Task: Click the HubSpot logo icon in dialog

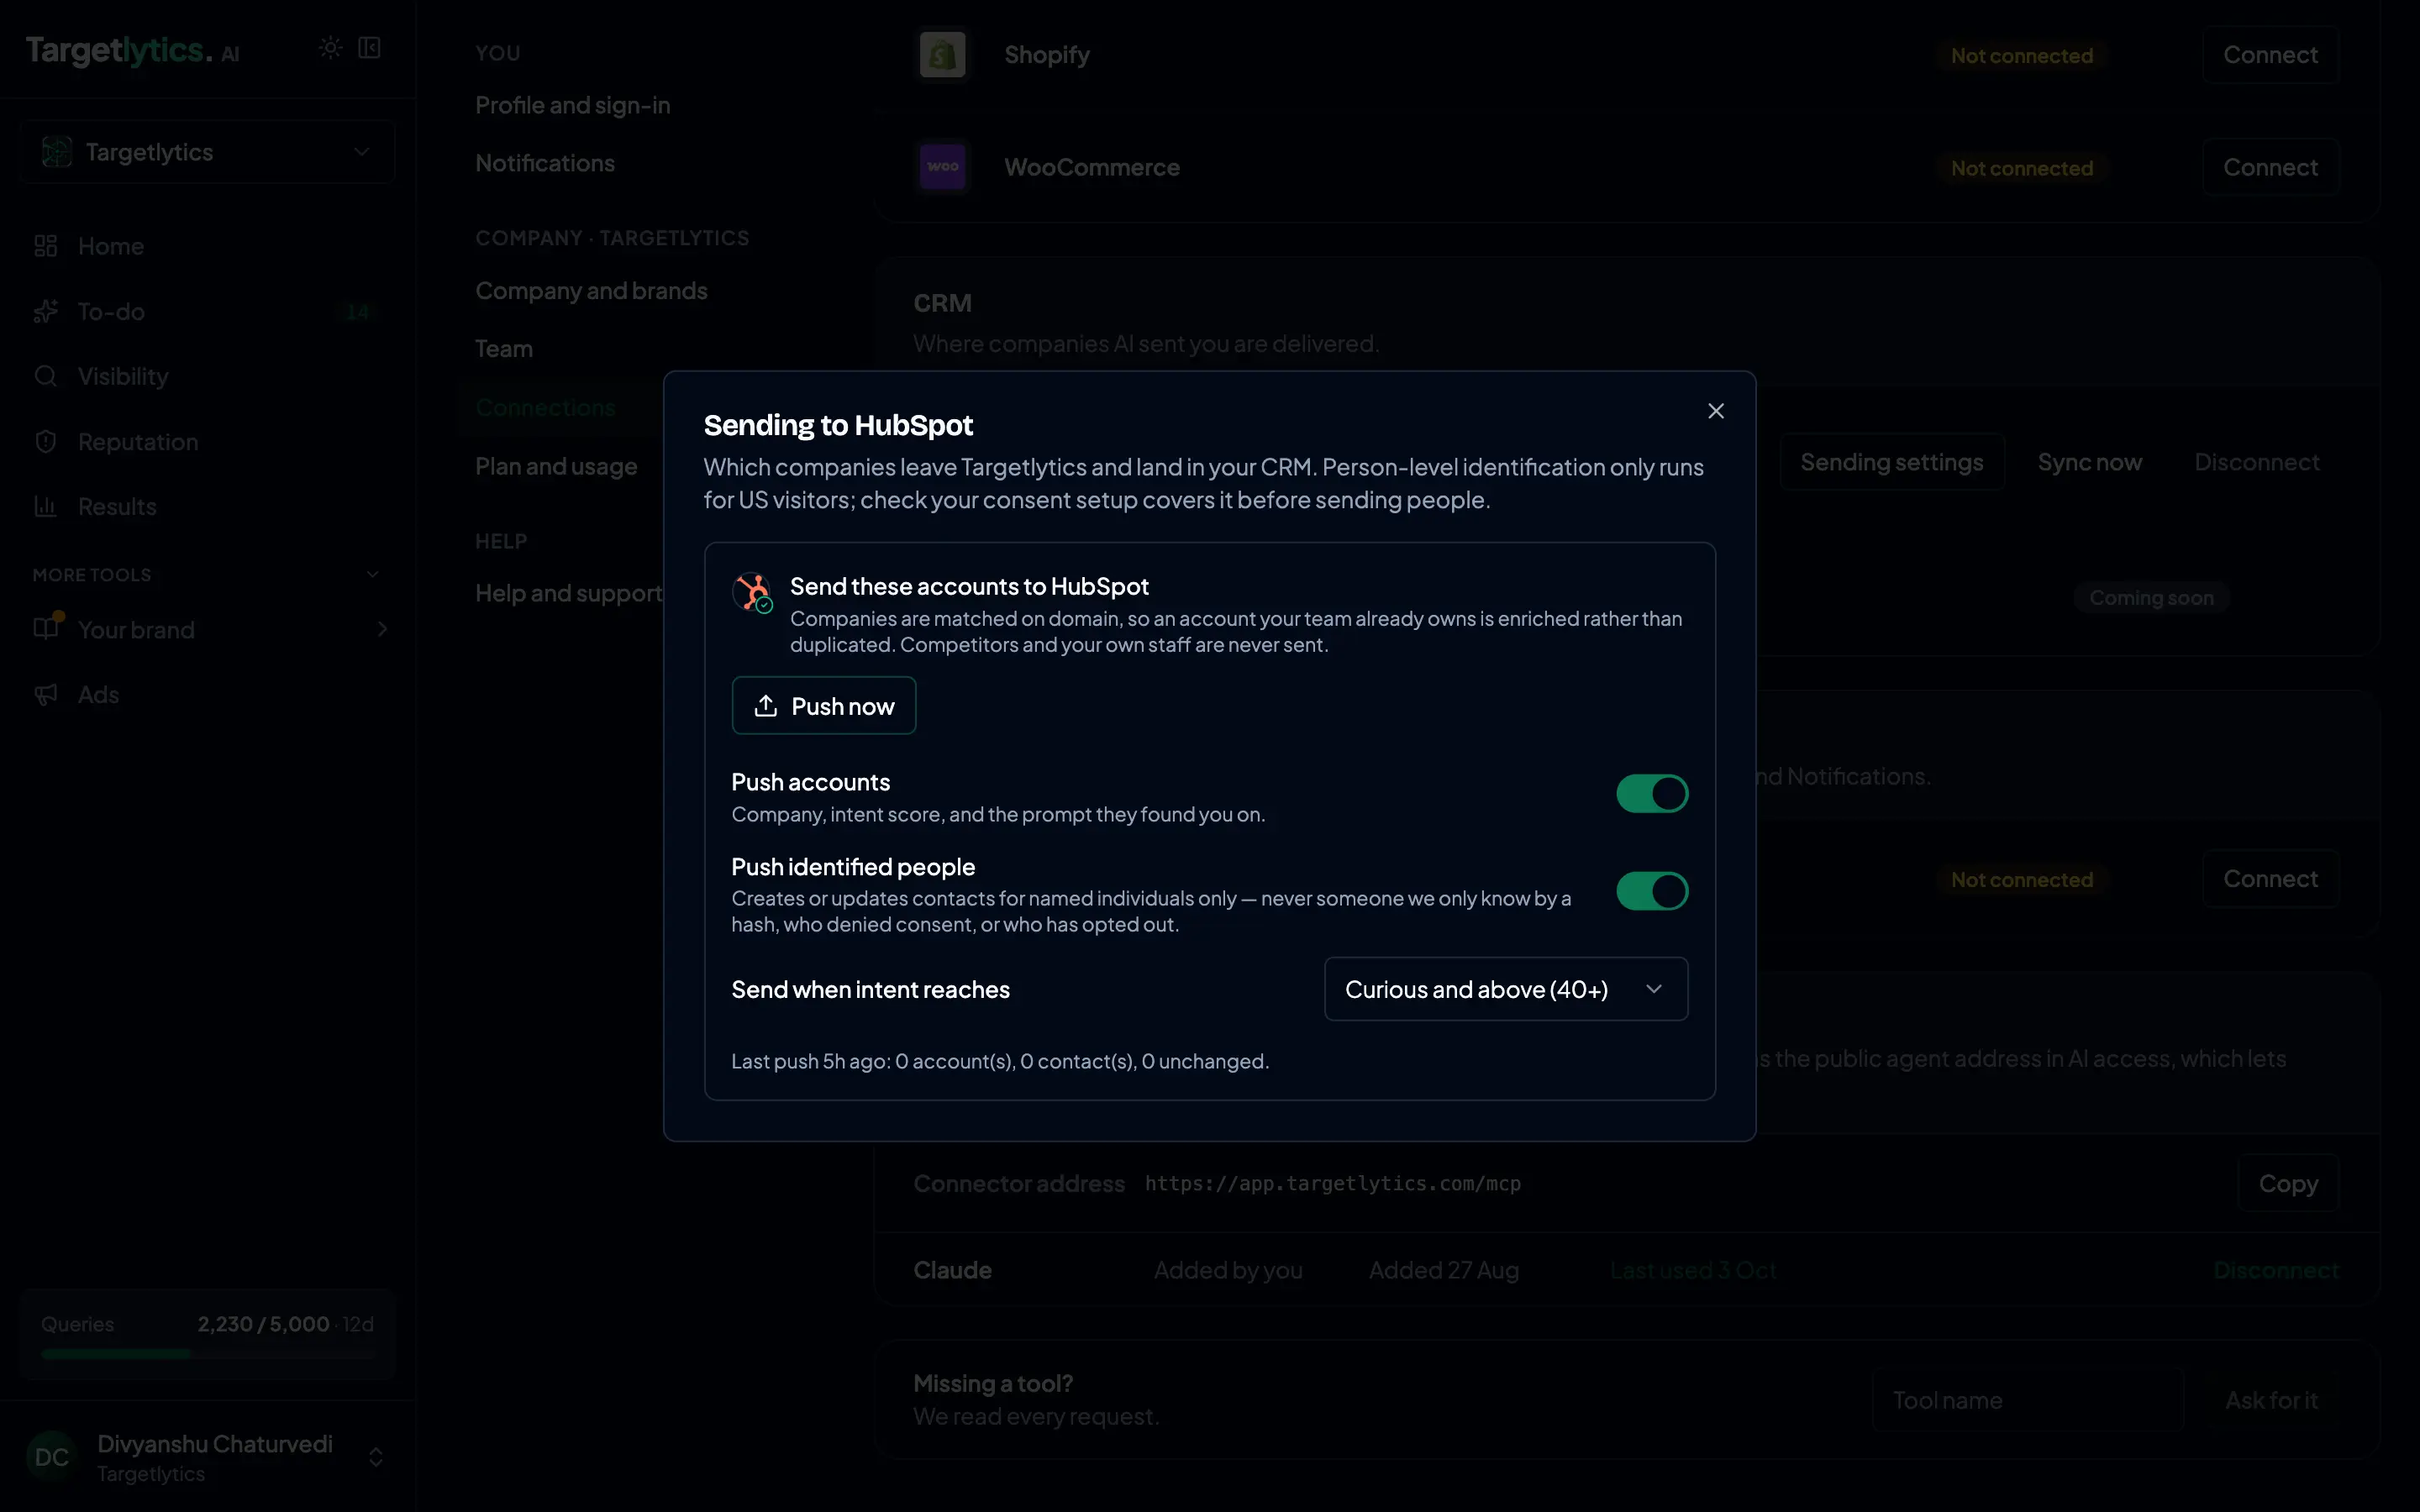Action: coord(752,592)
